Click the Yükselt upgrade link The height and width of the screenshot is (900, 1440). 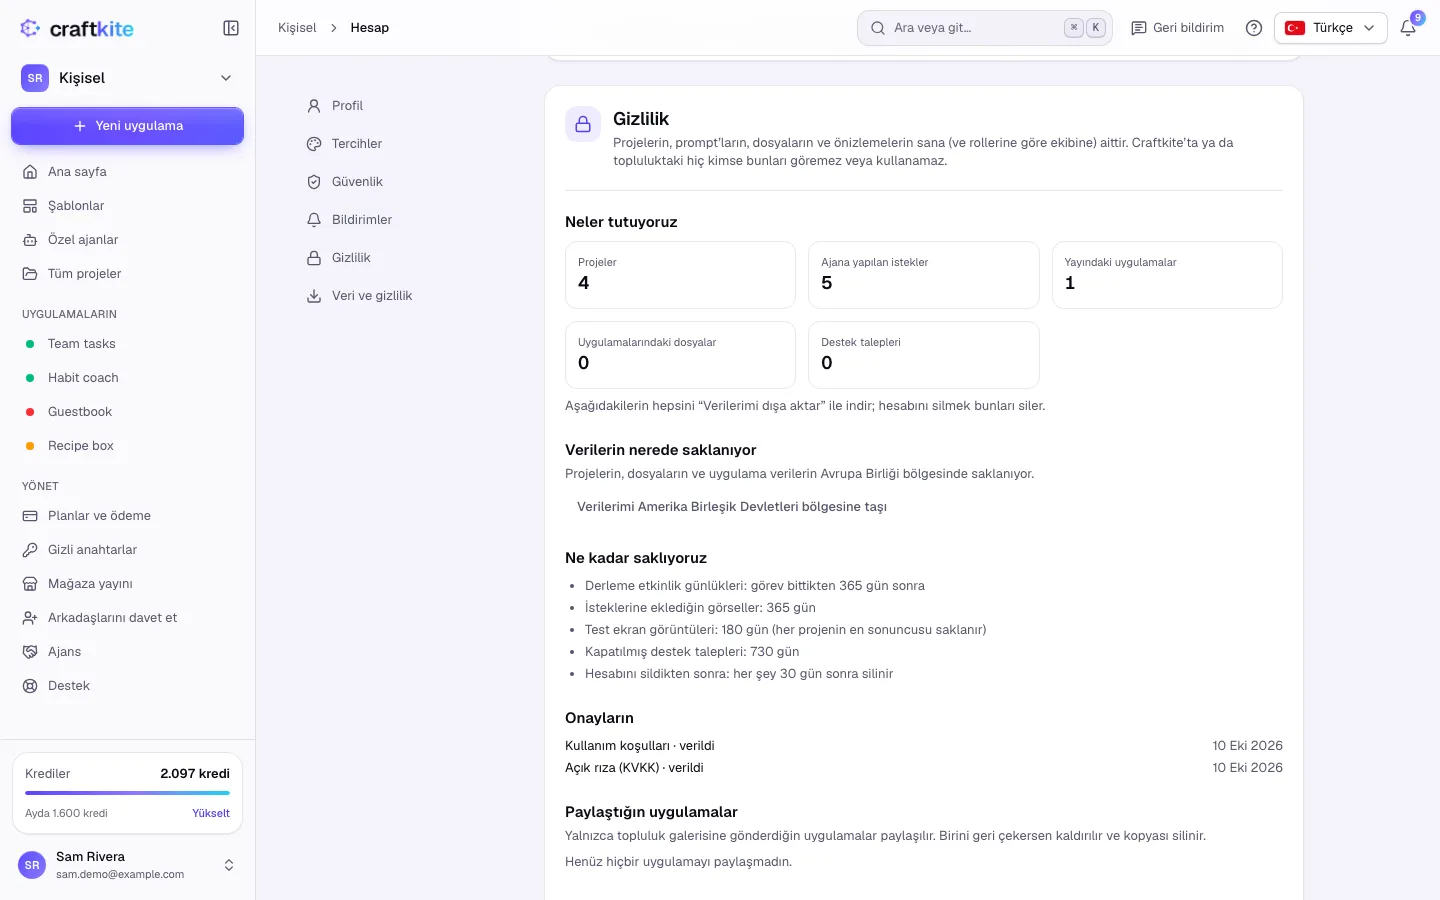pyautogui.click(x=211, y=813)
